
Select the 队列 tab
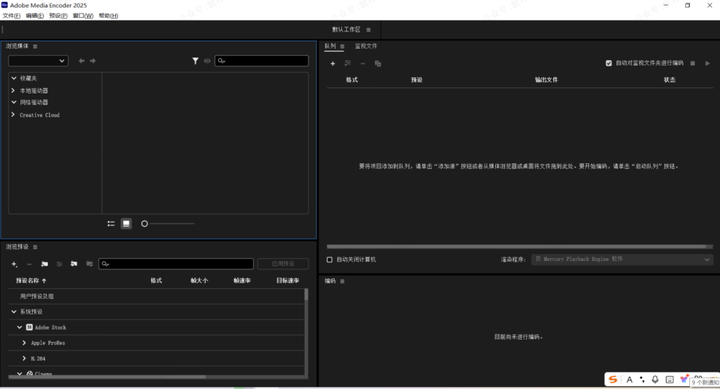click(x=330, y=46)
